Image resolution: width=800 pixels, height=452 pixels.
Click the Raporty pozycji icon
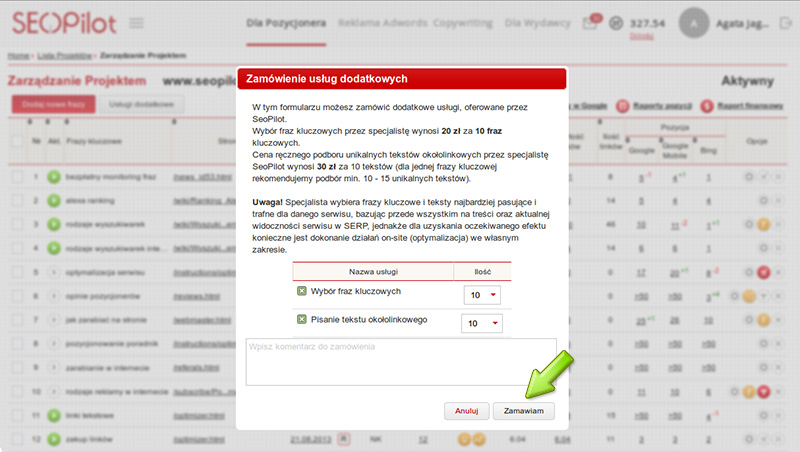tap(622, 105)
